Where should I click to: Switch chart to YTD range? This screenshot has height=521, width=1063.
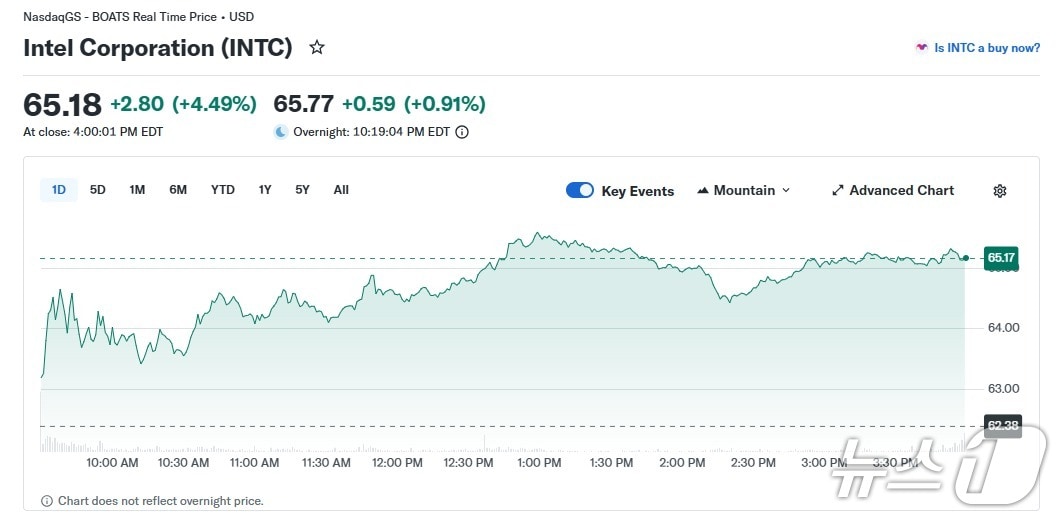coord(223,190)
